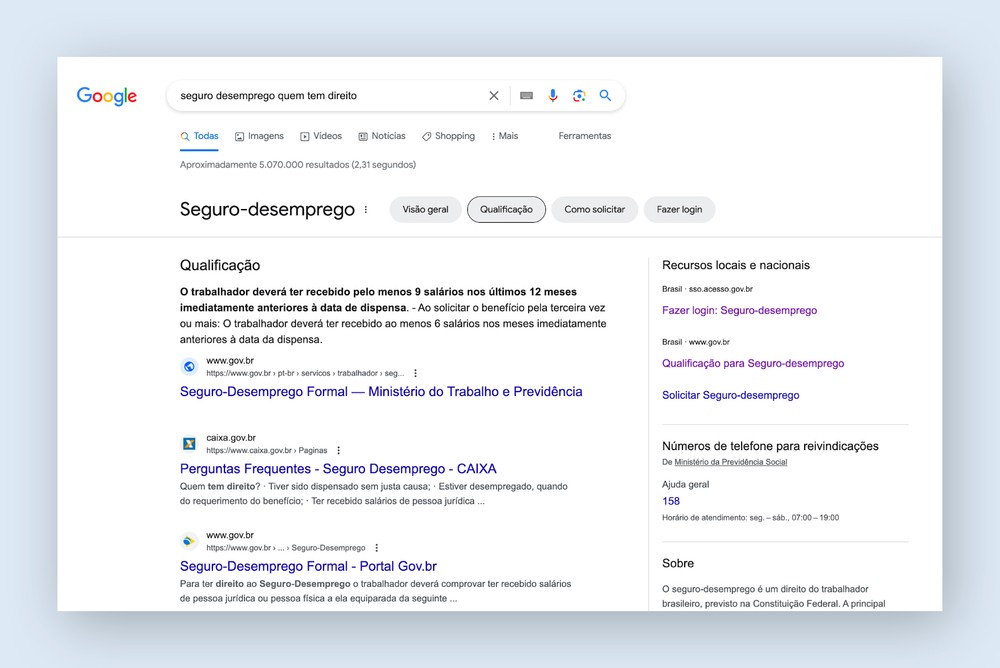Viewport: 1000px width, 668px height.
Task: Open Solicitar Seguro-desemprego link
Action: click(x=730, y=395)
